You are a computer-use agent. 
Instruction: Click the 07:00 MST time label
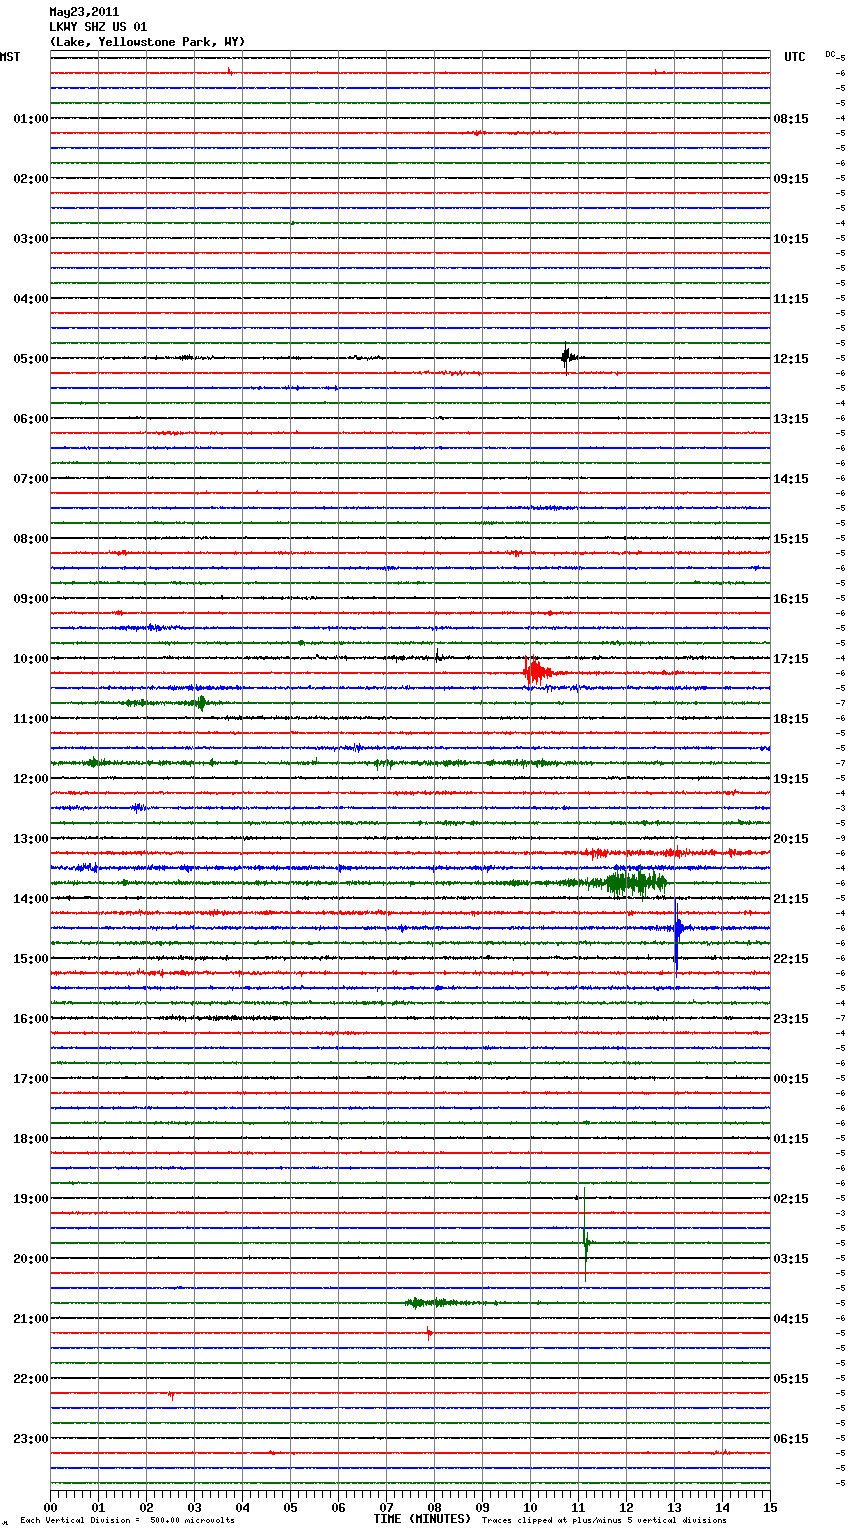[x=30, y=479]
